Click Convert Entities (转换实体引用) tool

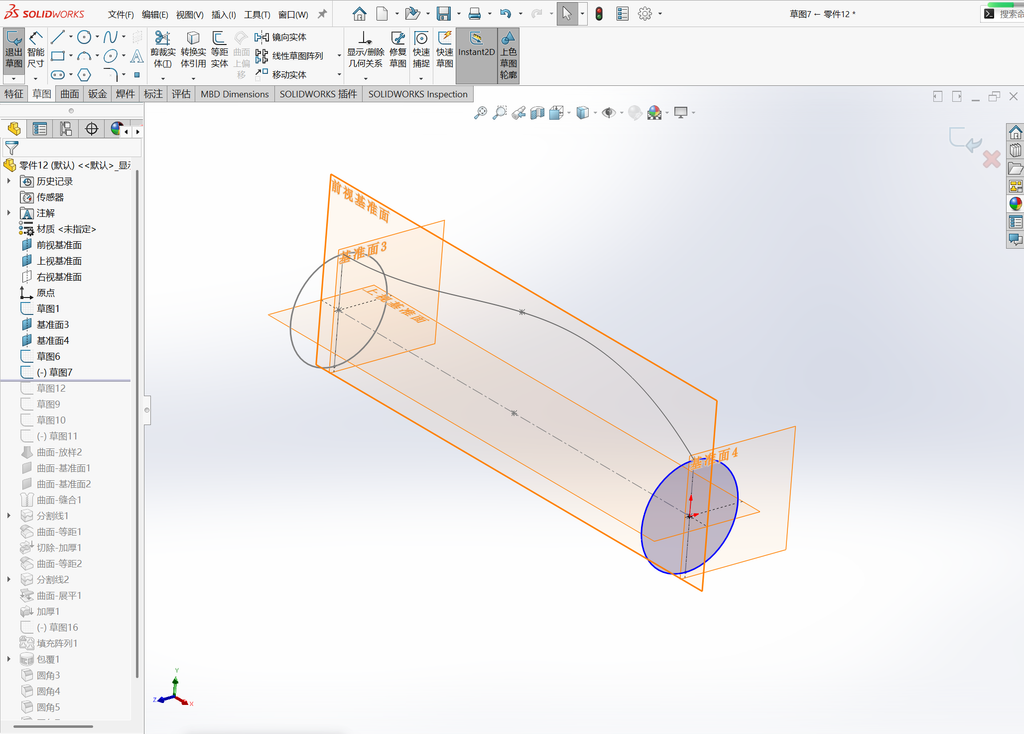[x=193, y=50]
